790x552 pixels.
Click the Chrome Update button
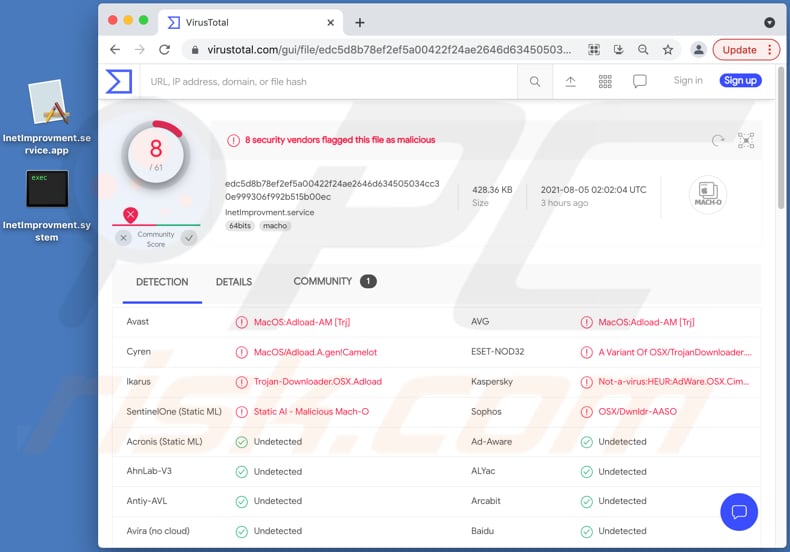pos(739,50)
